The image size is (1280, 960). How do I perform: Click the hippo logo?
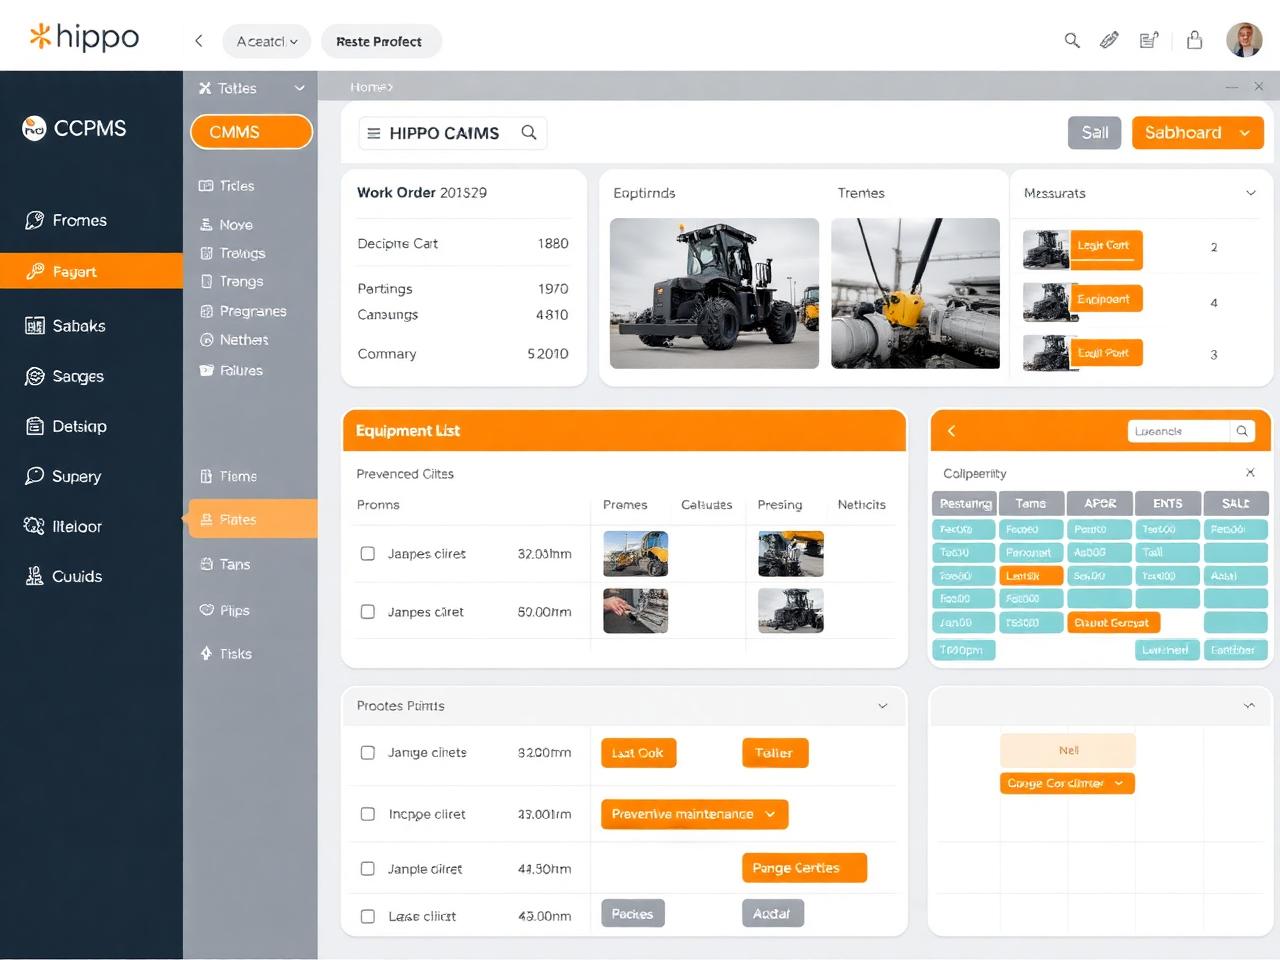point(84,37)
